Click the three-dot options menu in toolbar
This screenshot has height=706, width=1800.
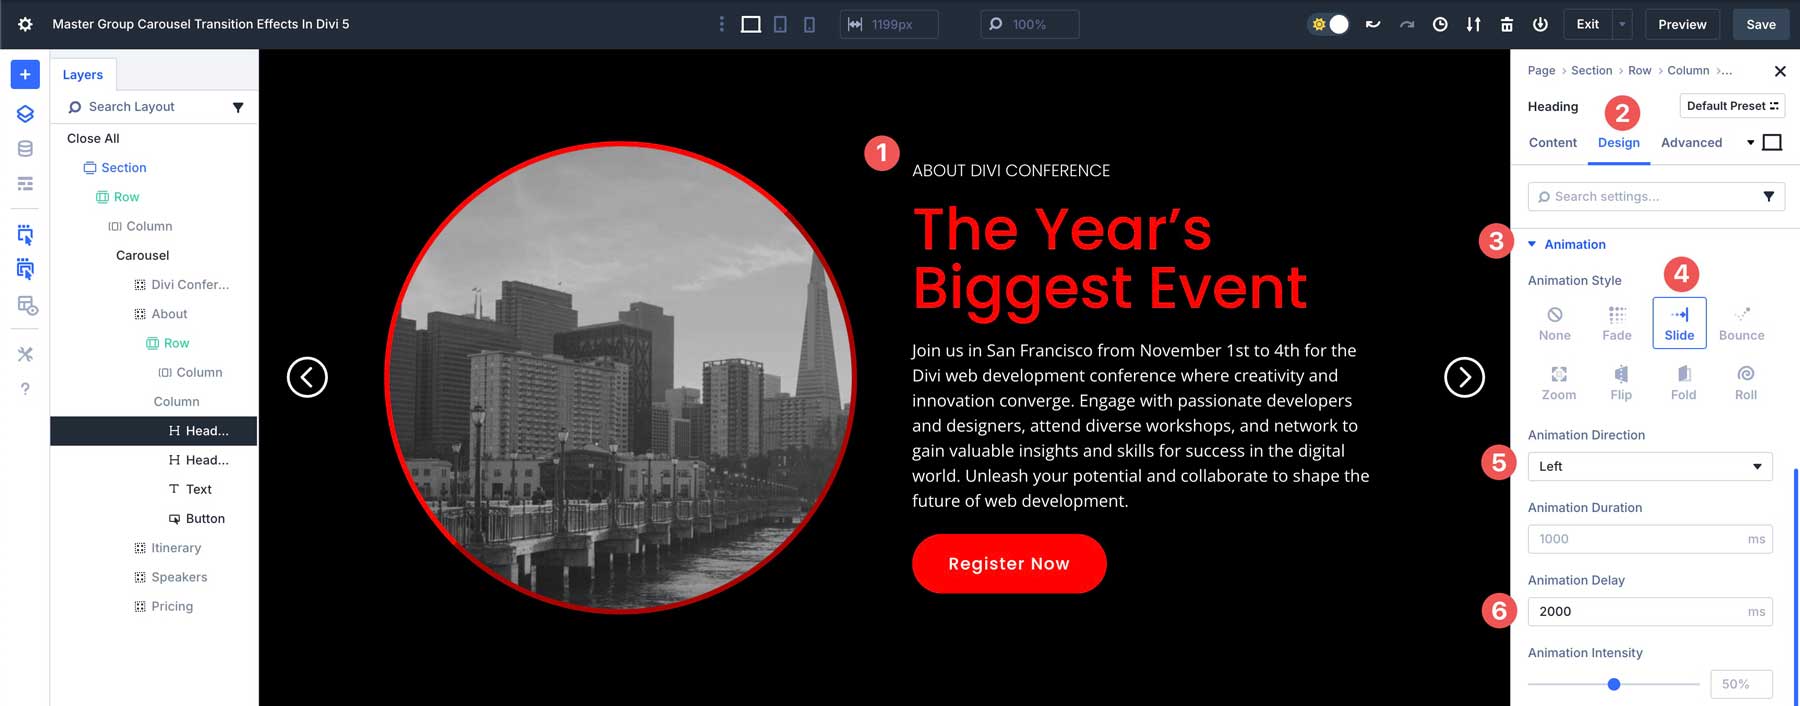click(722, 24)
